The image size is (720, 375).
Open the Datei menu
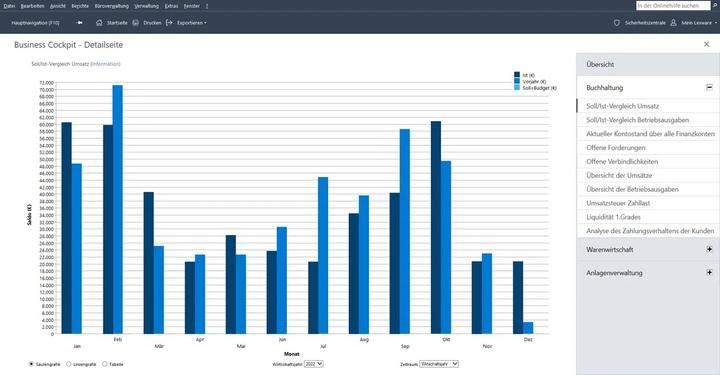(x=9, y=6)
